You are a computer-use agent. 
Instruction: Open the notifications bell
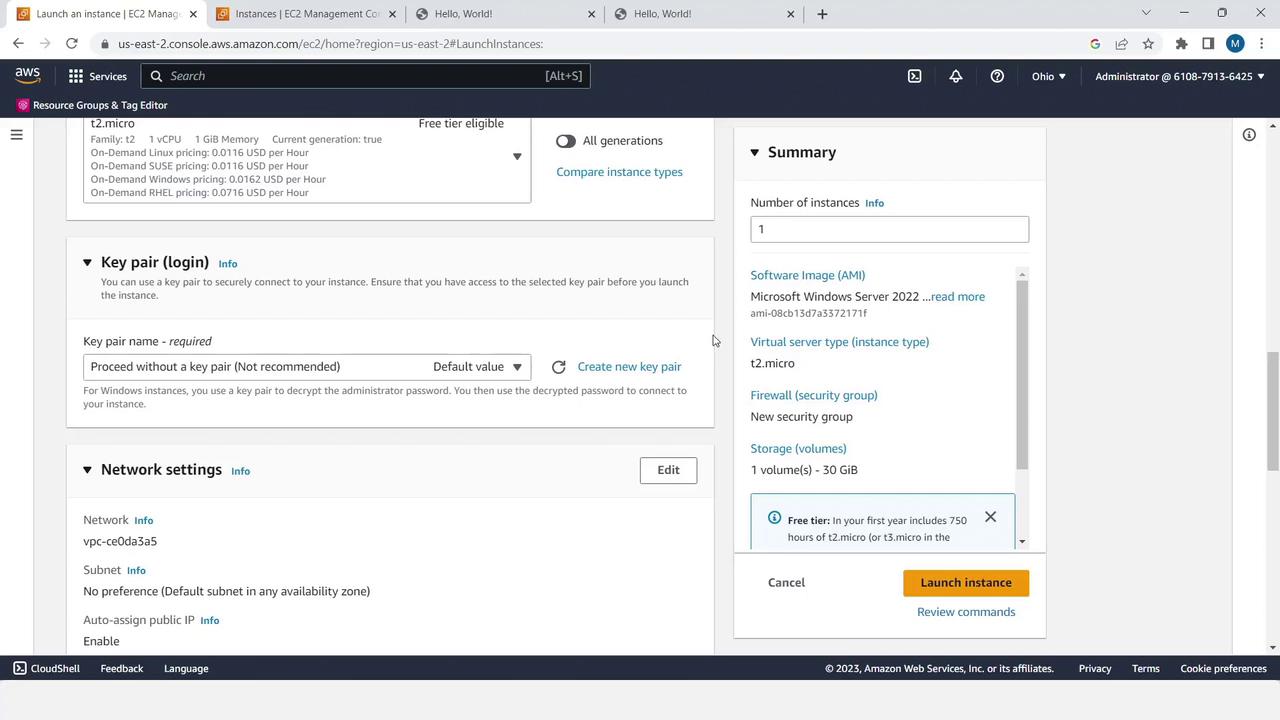pyautogui.click(x=956, y=76)
